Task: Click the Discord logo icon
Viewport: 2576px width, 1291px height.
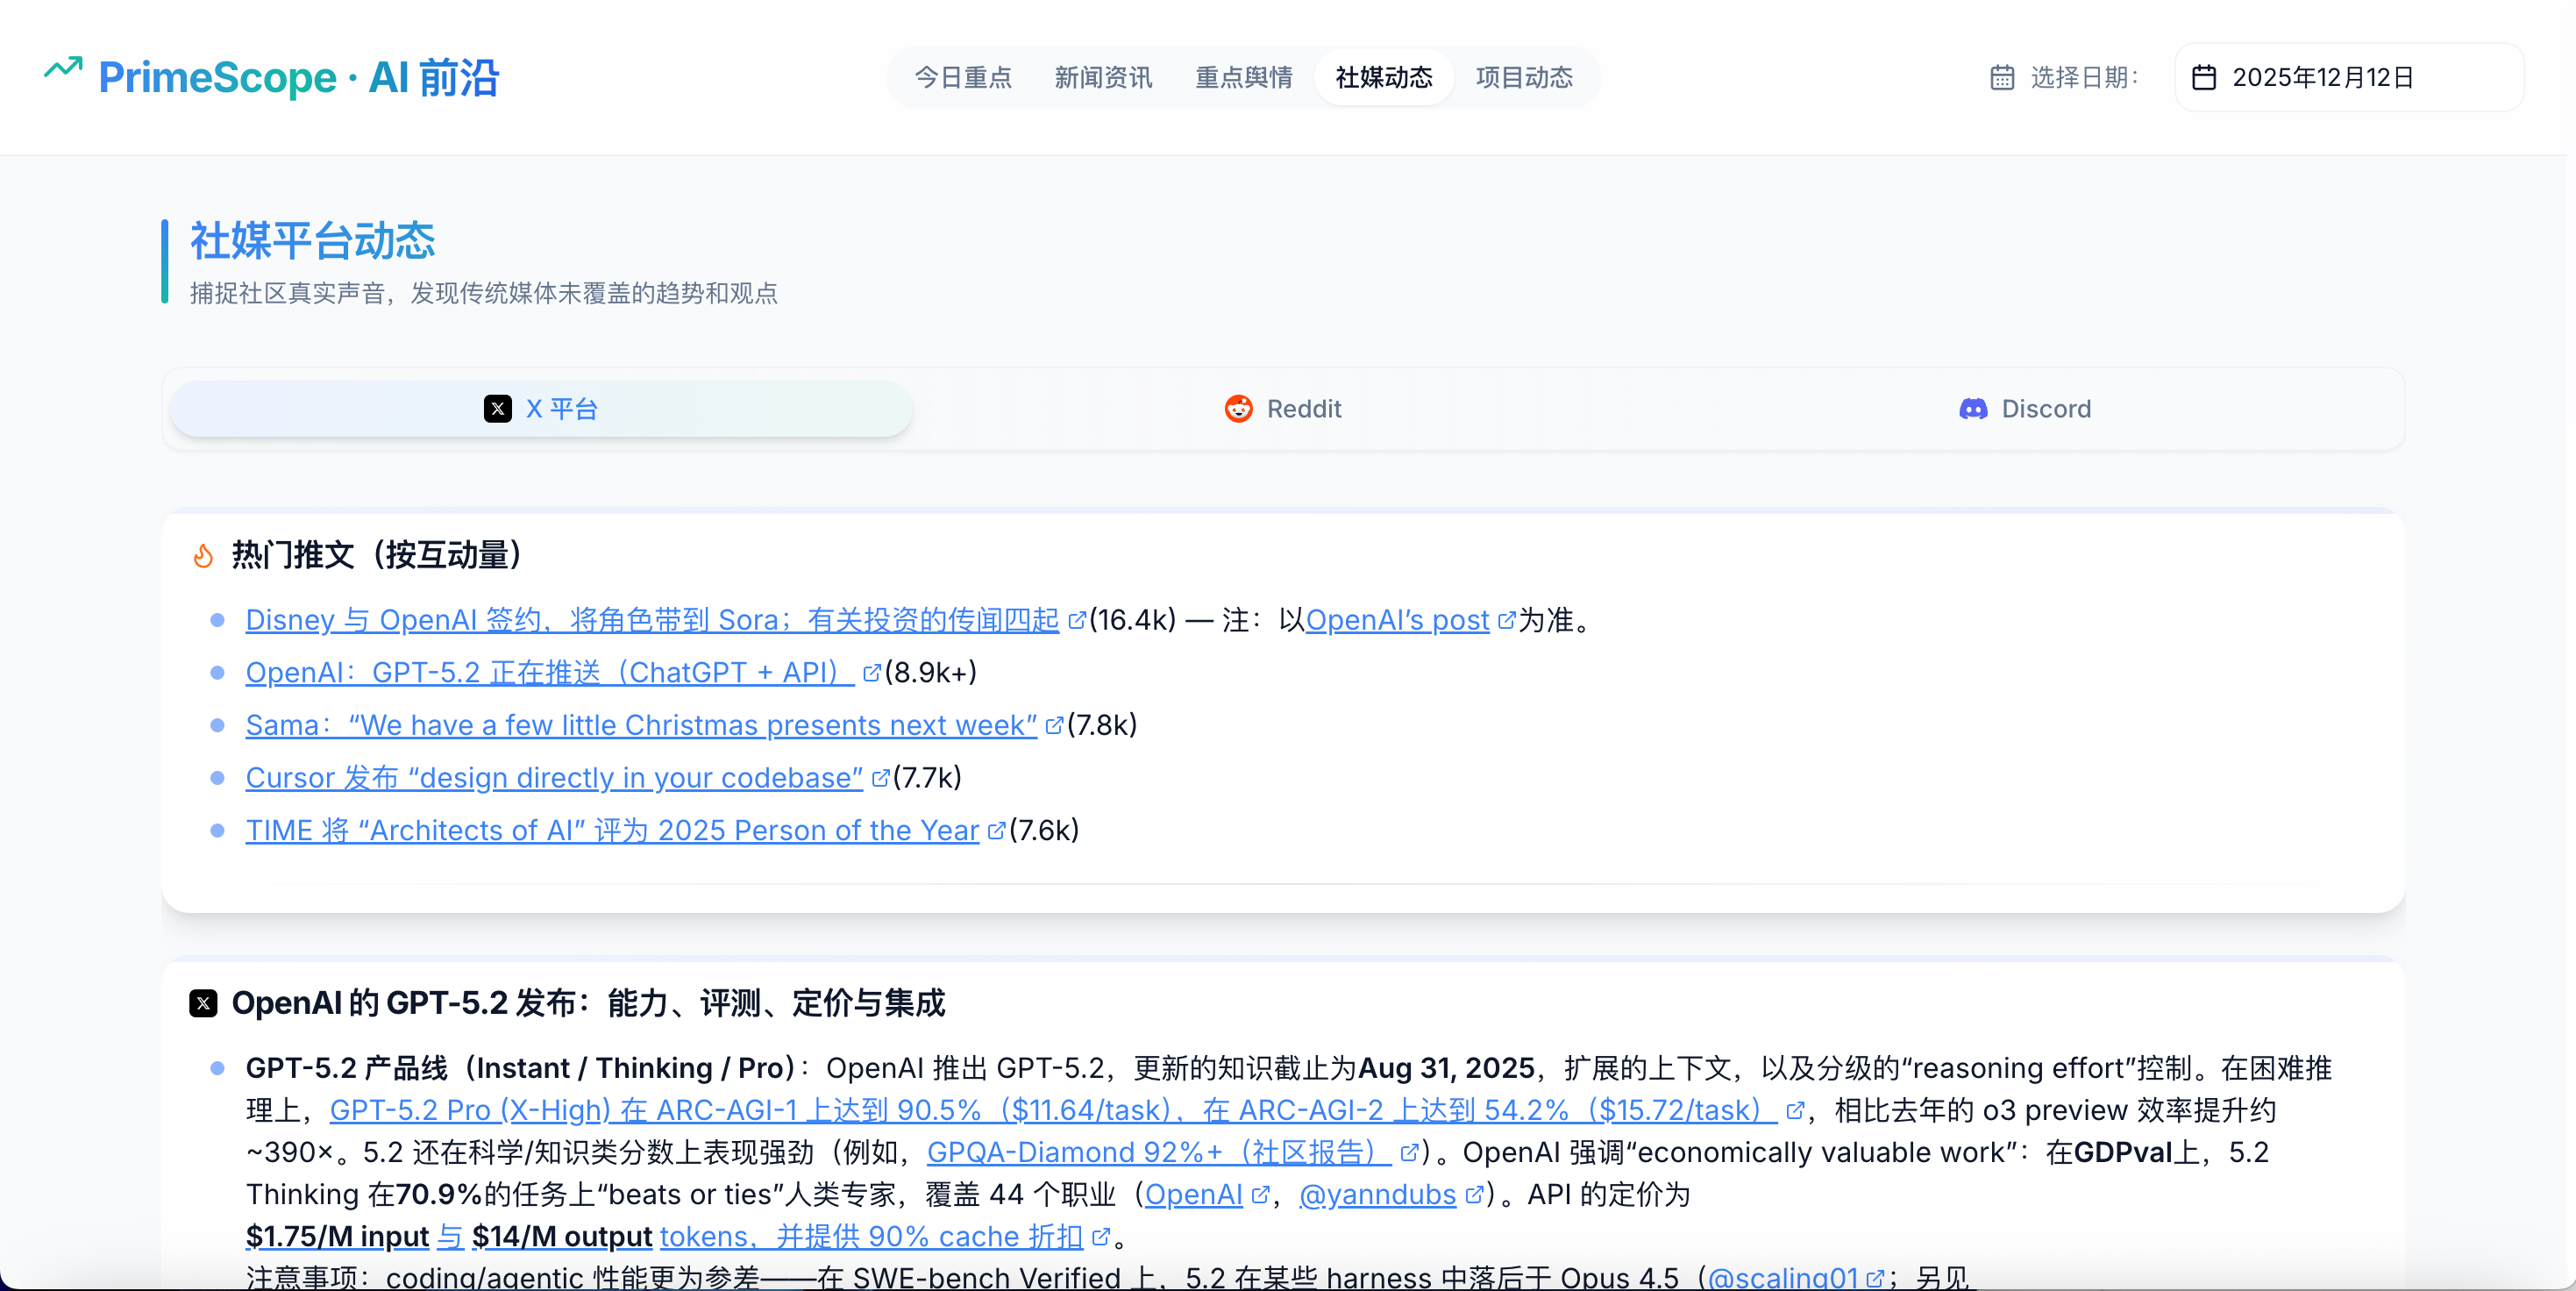Action: click(1973, 409)
